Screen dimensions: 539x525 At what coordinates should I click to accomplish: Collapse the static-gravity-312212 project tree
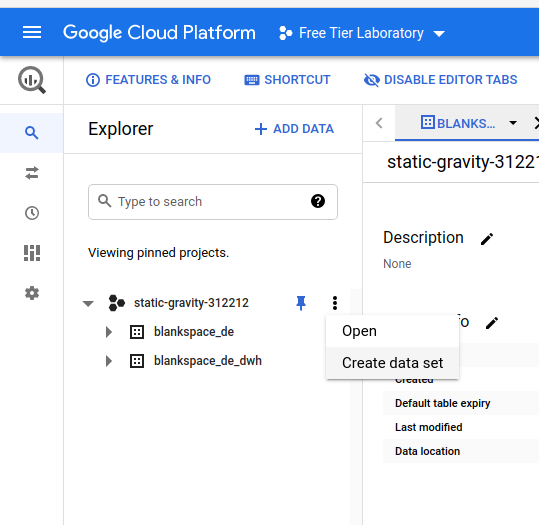[x=88, y=304]
